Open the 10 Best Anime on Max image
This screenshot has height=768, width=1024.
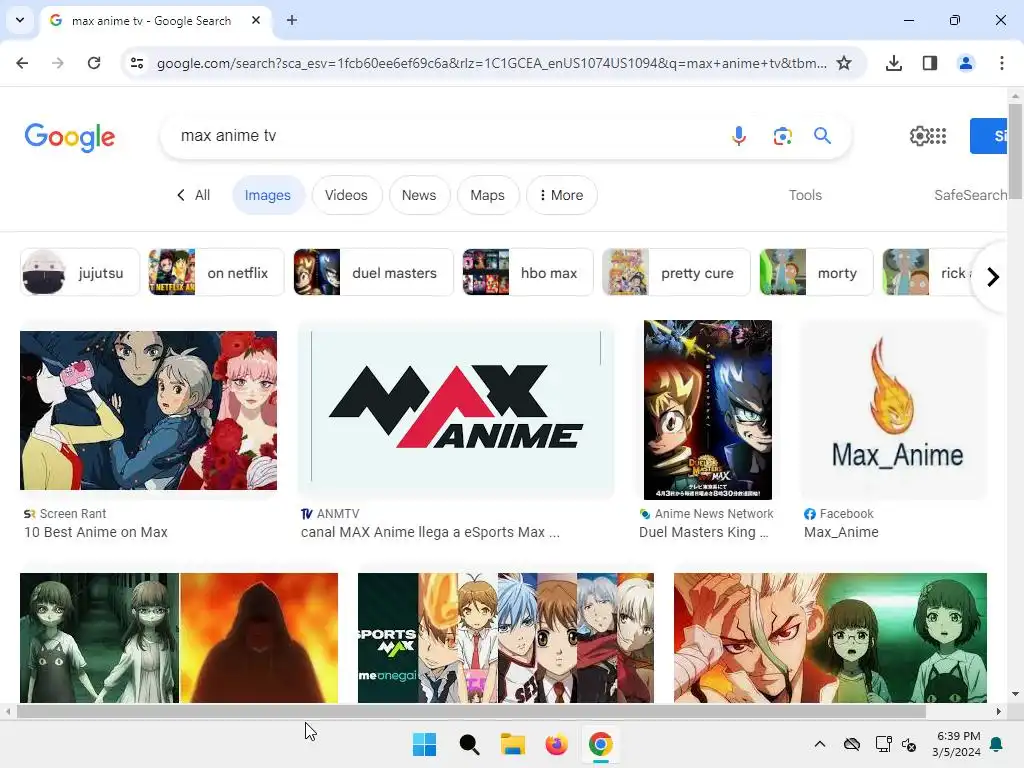click(x=148, y=410)
